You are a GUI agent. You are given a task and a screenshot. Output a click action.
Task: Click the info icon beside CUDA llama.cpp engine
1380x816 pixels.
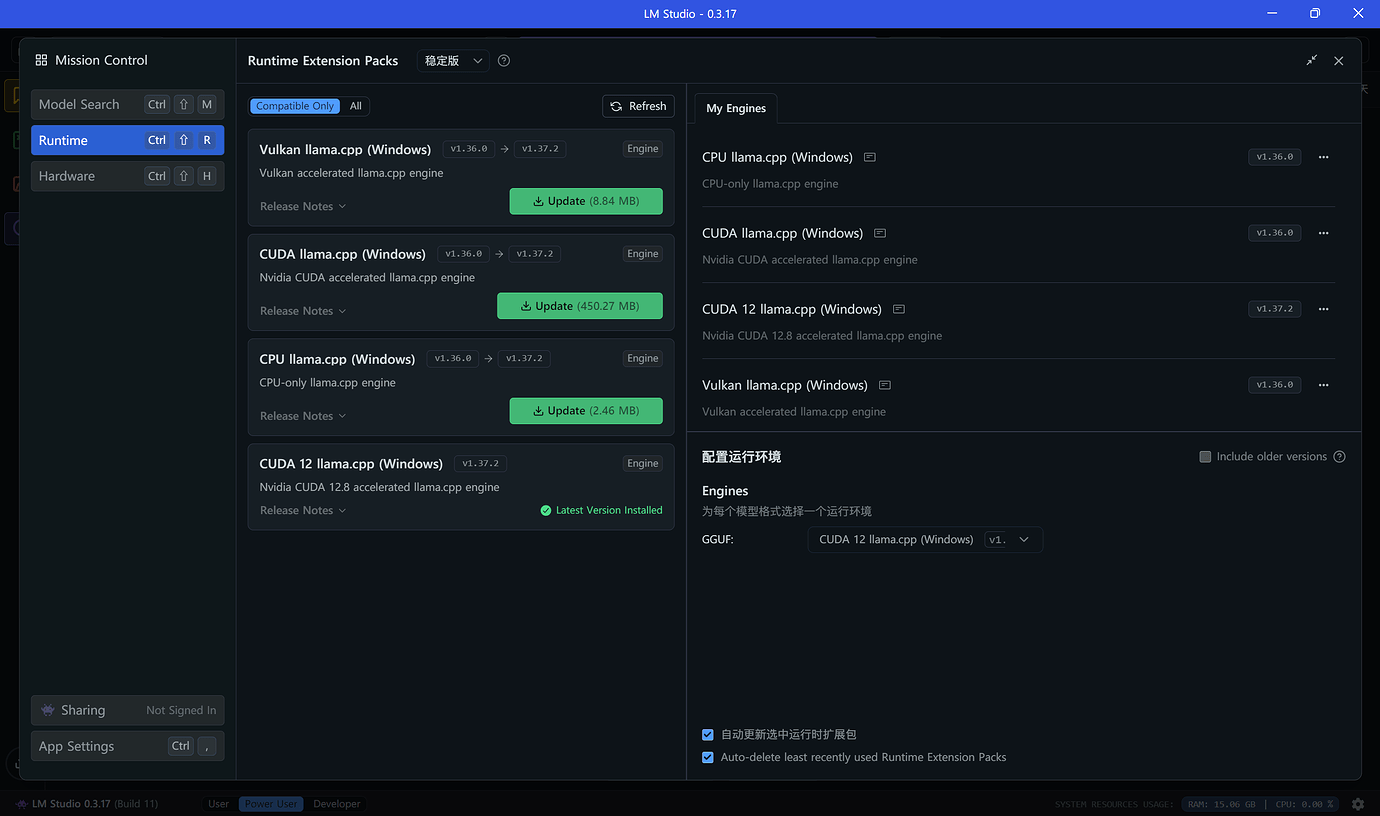click(880, 233)
